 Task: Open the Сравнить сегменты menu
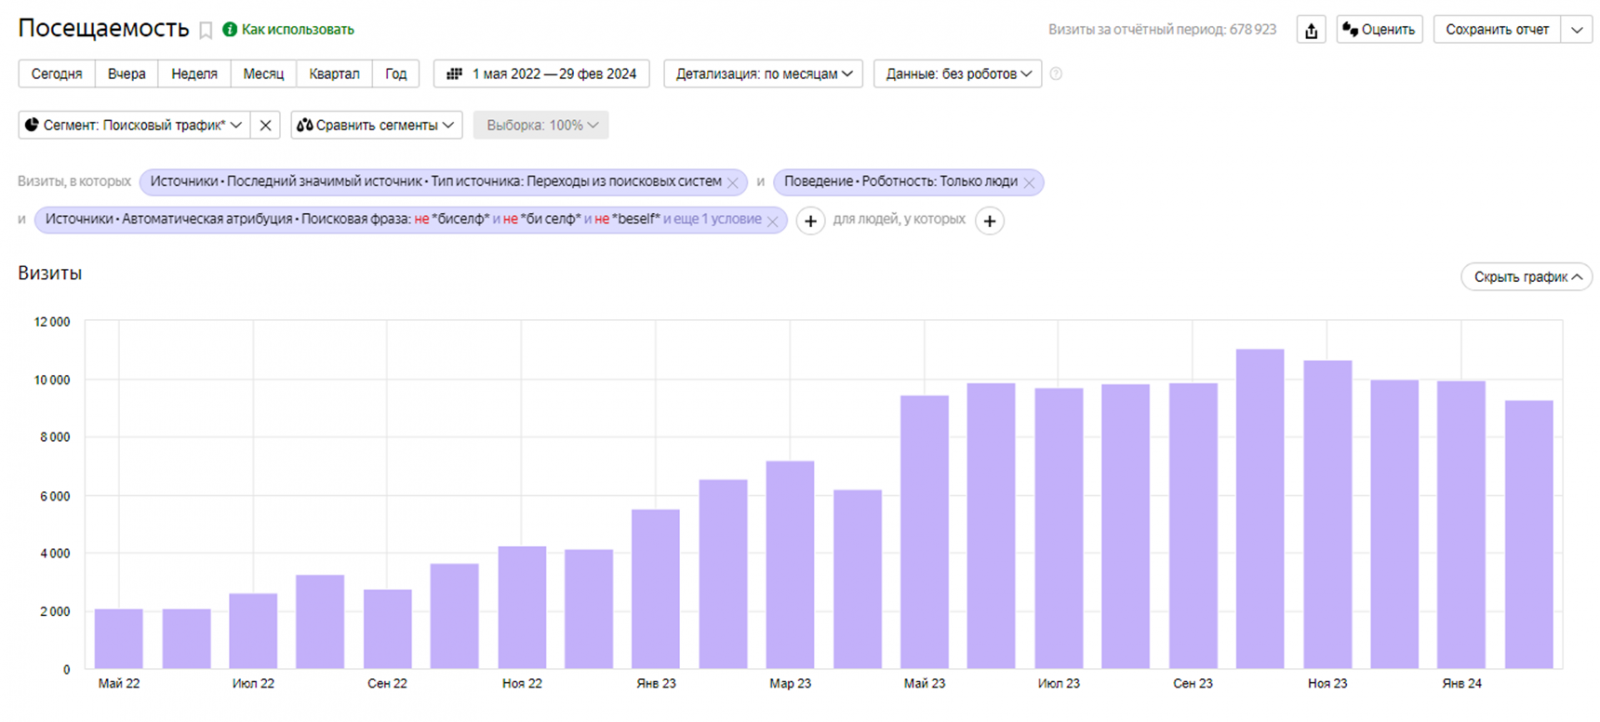(x=376, y=125)
